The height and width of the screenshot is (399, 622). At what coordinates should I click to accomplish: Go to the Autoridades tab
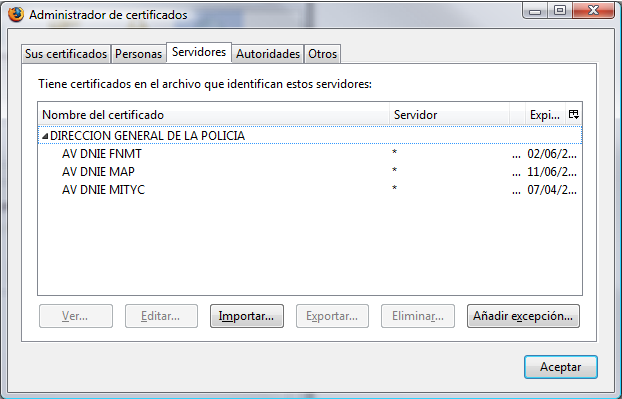(268, 54)
